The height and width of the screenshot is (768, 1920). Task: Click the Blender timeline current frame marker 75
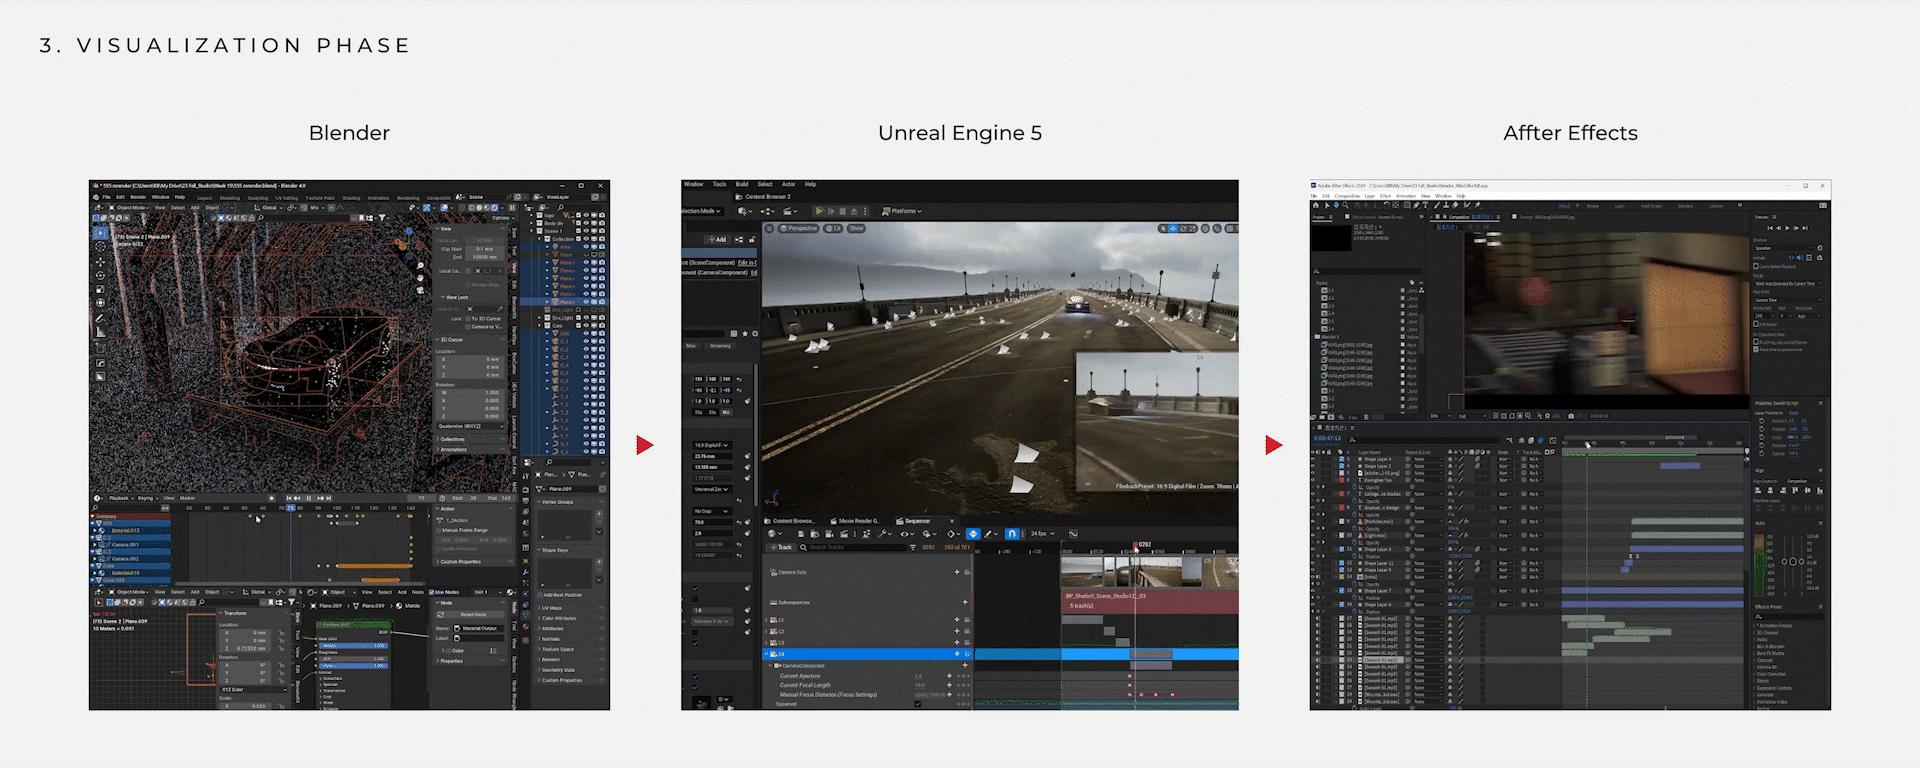tap(291, 508)
